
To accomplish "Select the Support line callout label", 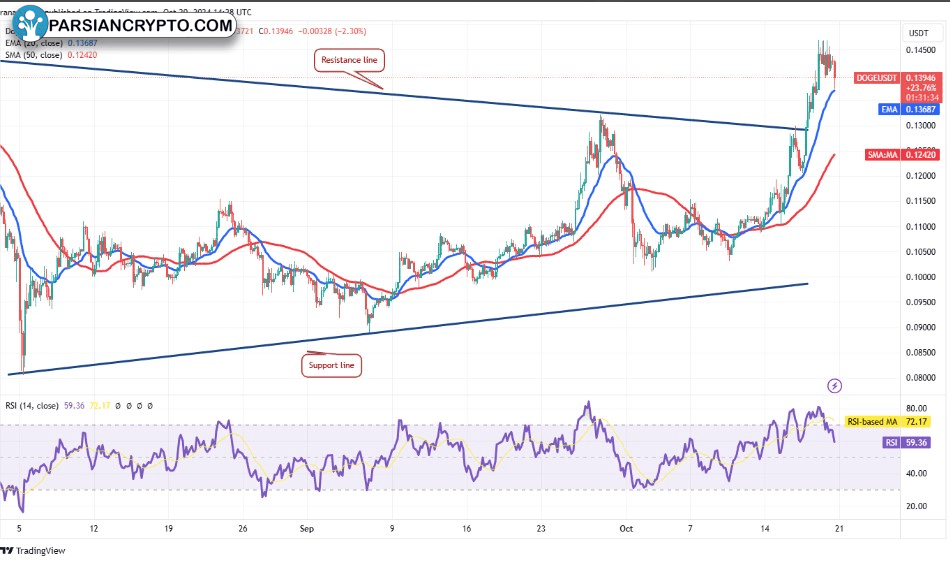I will coord(331,365).
